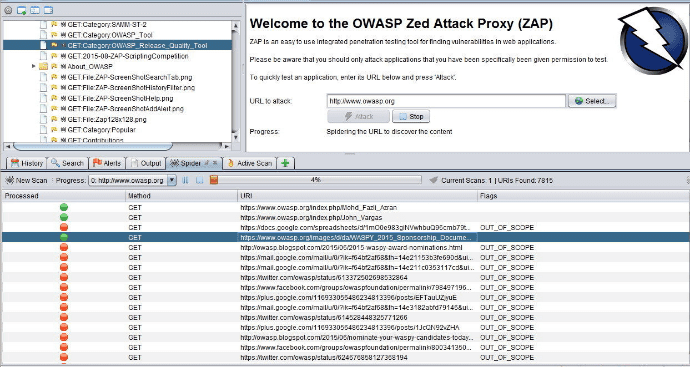690x367 pixels.
Task: Sort by the Processed column header
Action: [63, 196]
